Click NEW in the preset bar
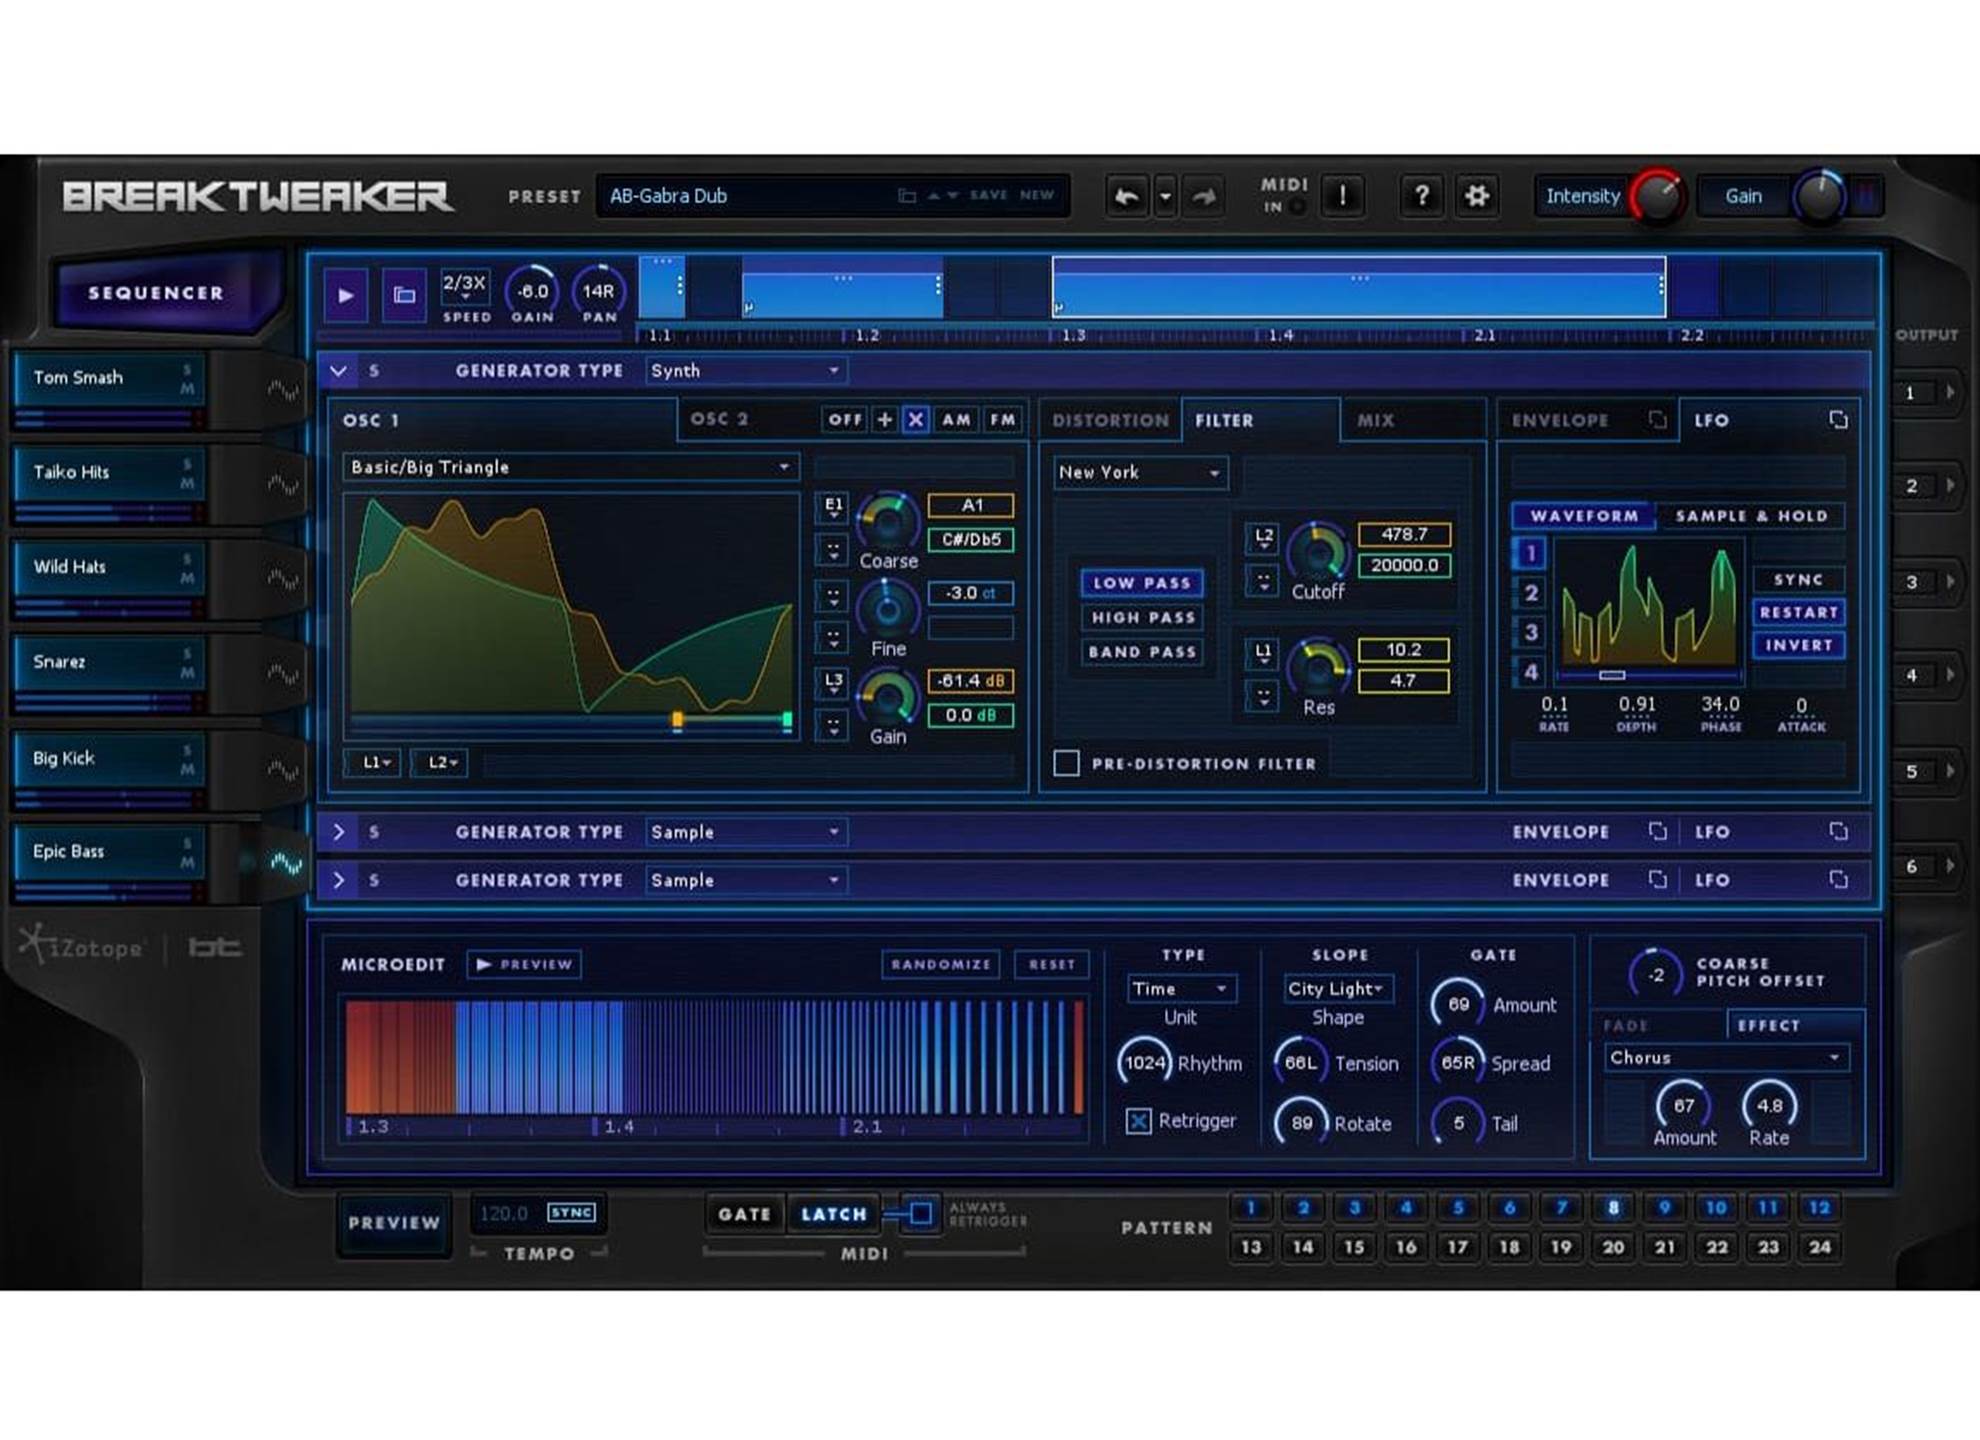 tap(1037, 195)
